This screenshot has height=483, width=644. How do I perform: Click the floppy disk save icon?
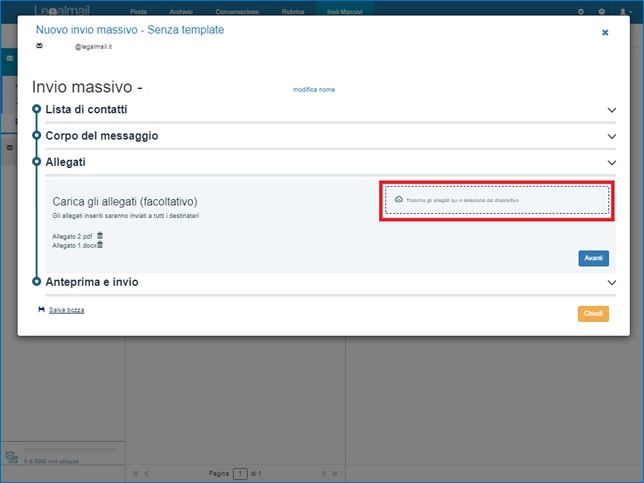(41, 310)
